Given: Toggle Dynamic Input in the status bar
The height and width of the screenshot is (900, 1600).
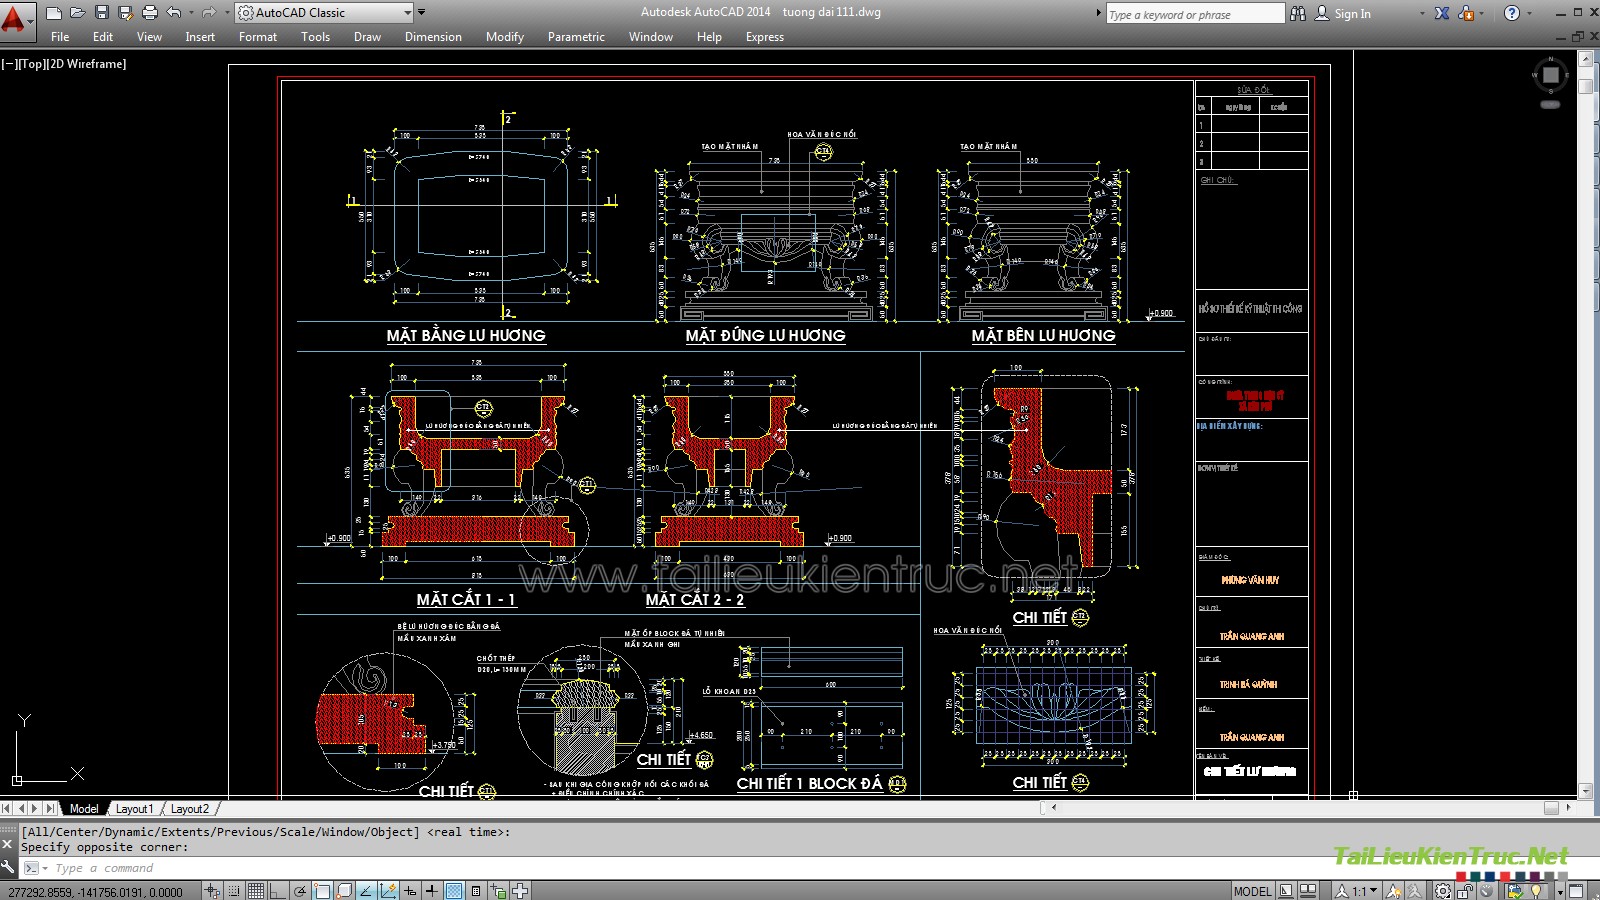Looking at the screenshot, I should point(410,890).
